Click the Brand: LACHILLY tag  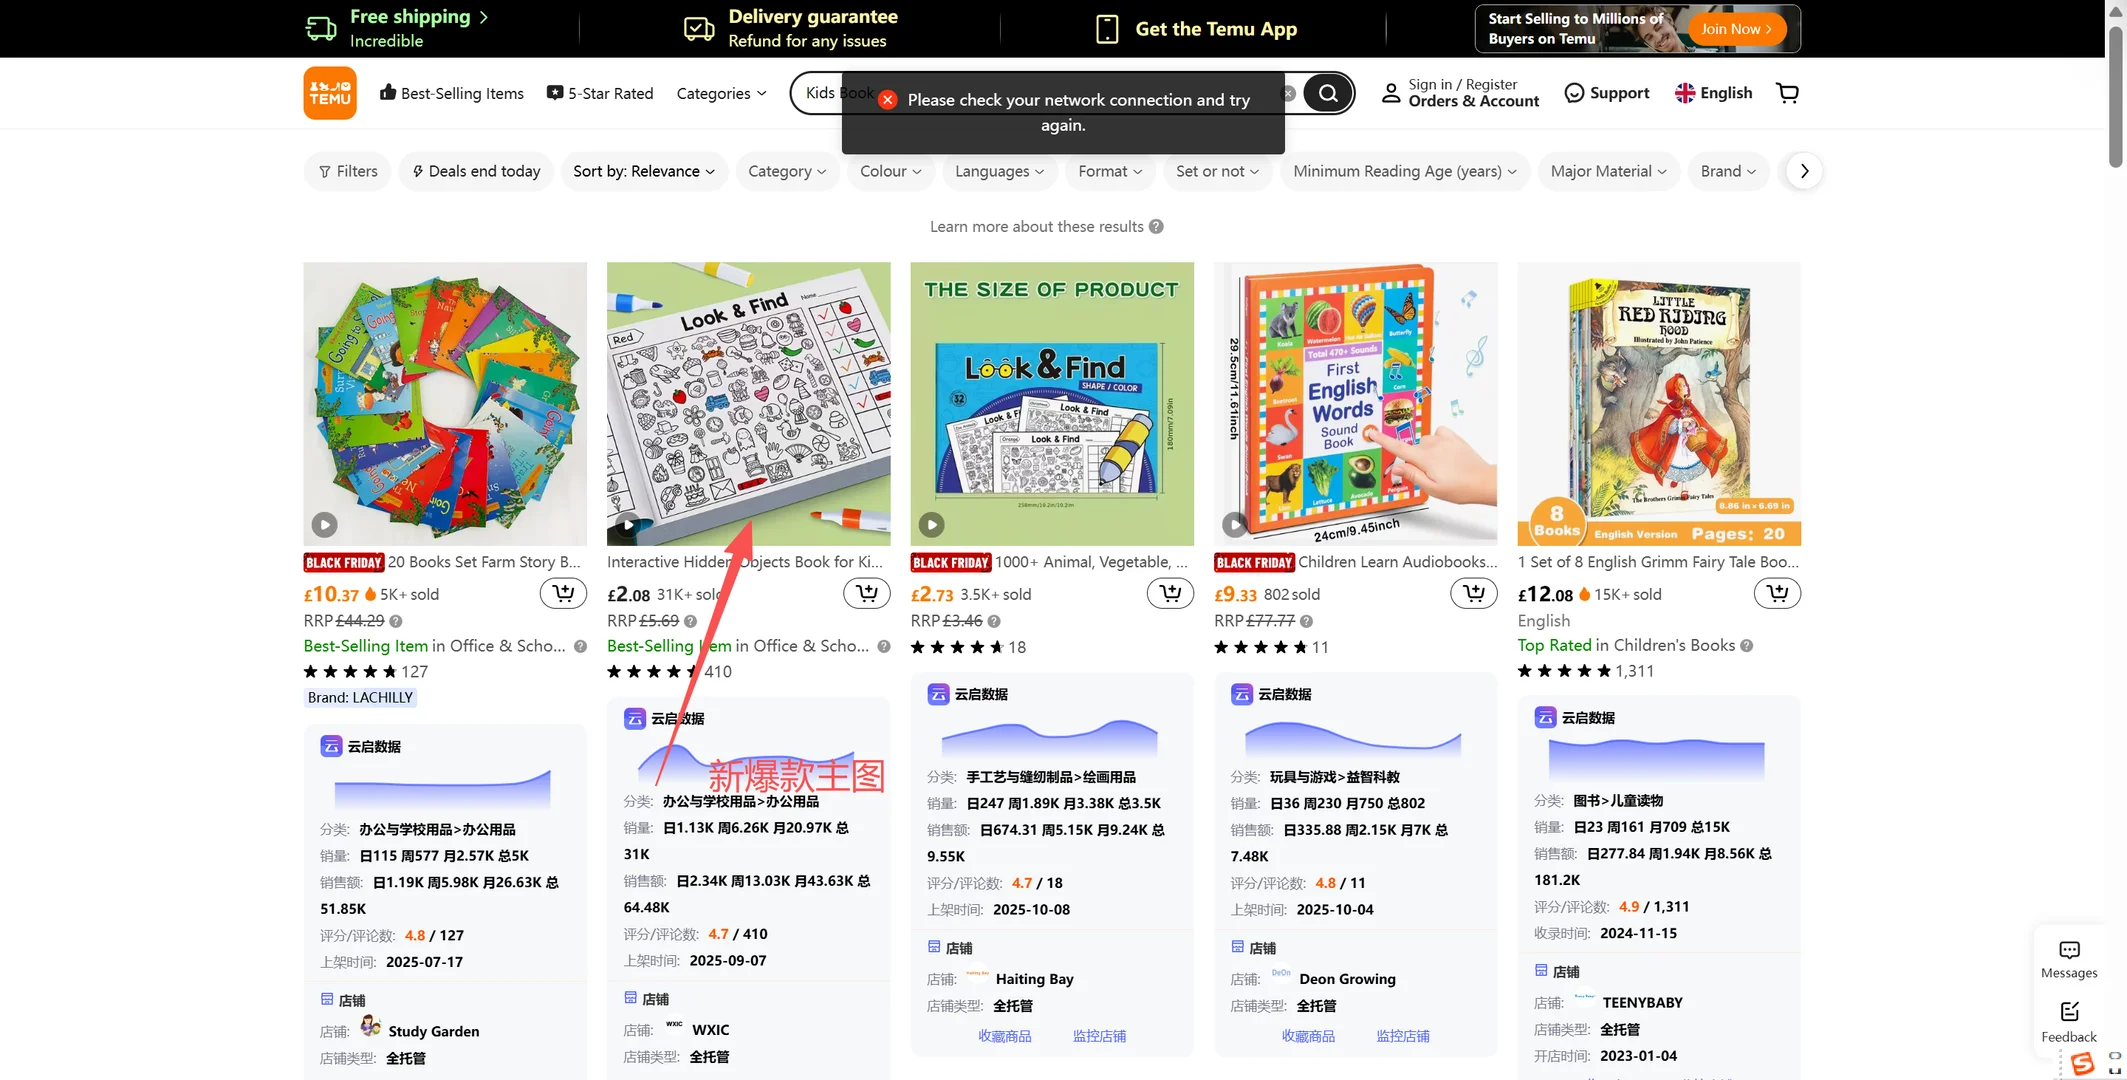tap(360, 697)
